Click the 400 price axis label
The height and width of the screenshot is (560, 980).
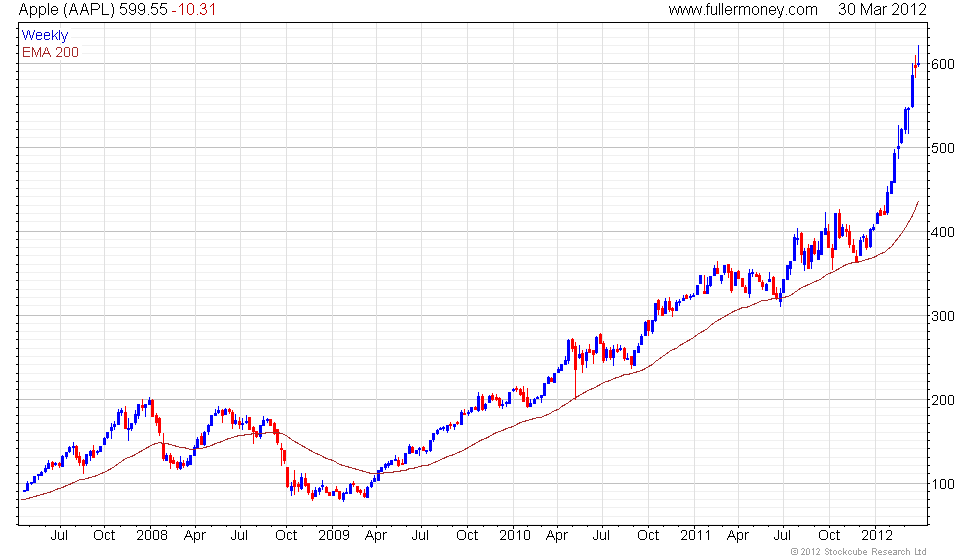[x=943, y=232]
